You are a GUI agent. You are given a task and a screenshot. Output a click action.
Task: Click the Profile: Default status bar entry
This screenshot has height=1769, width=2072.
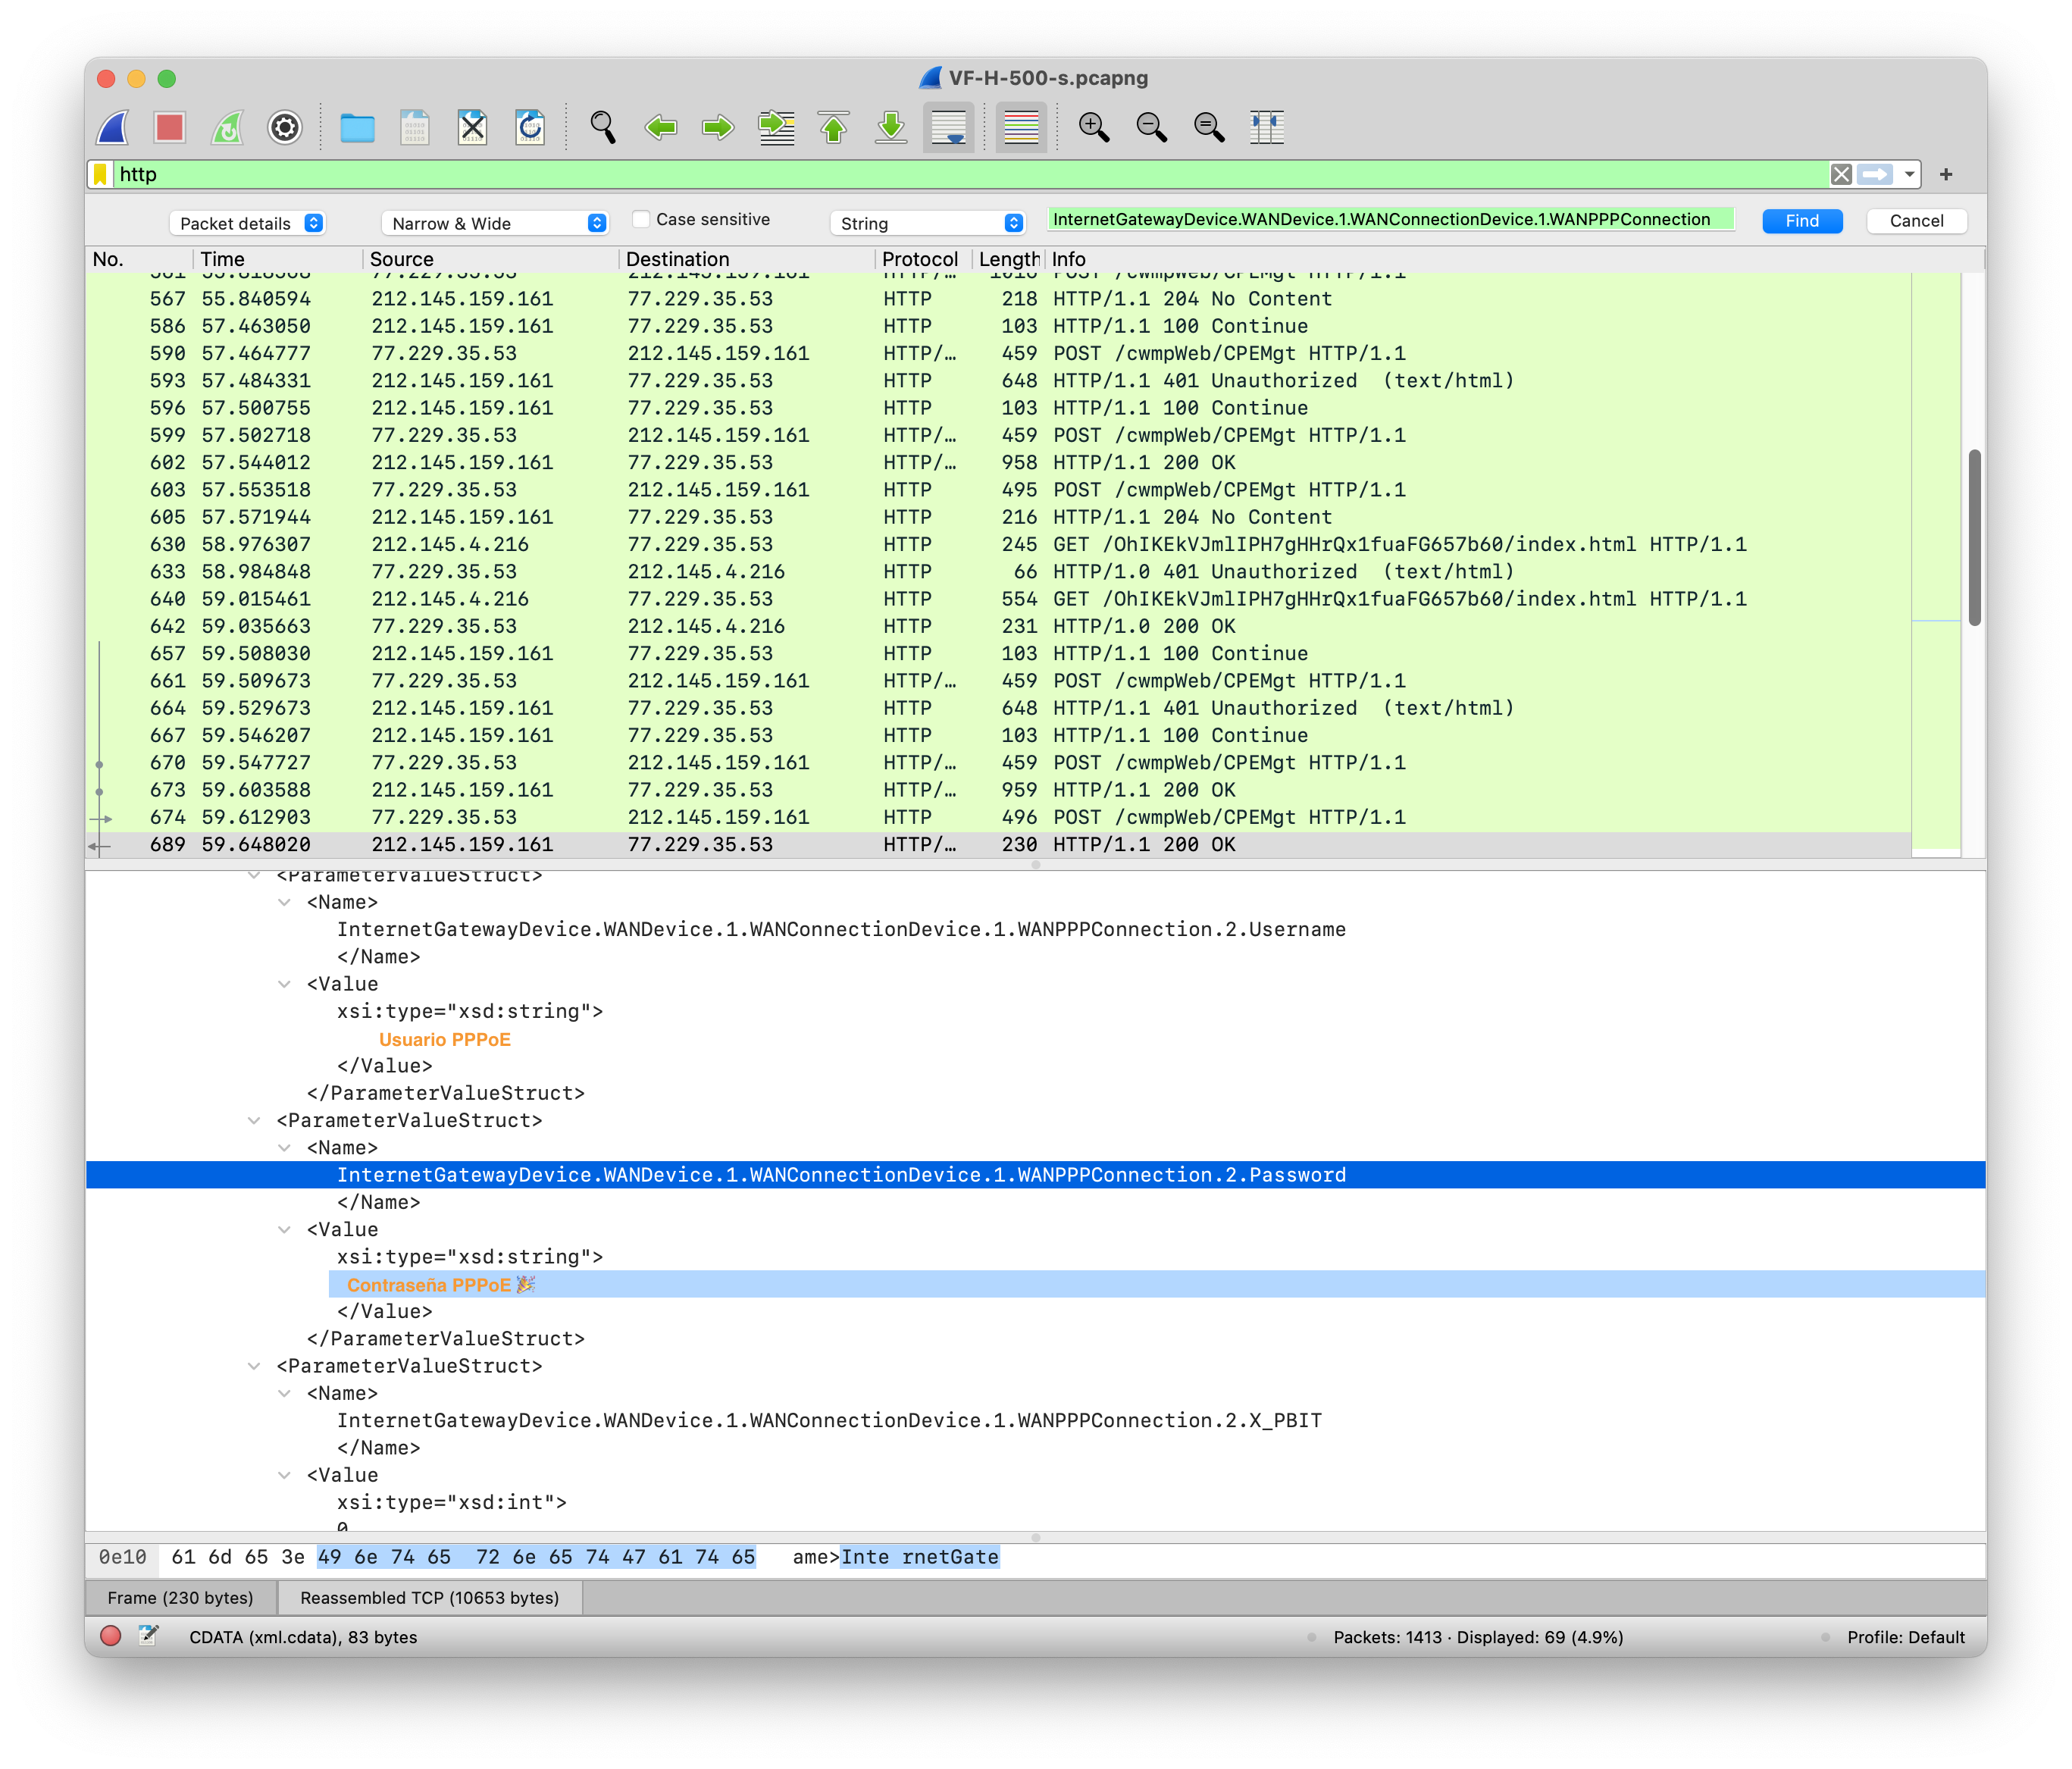pyautogui.click(x=1905, y=1637)
